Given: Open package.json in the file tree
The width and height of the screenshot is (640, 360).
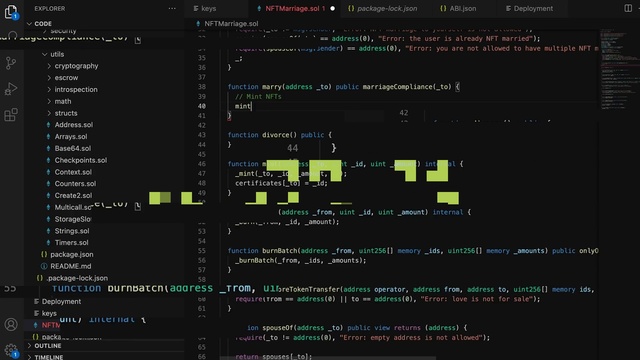Looking at the screenshot, I should (x=72, y=255).
